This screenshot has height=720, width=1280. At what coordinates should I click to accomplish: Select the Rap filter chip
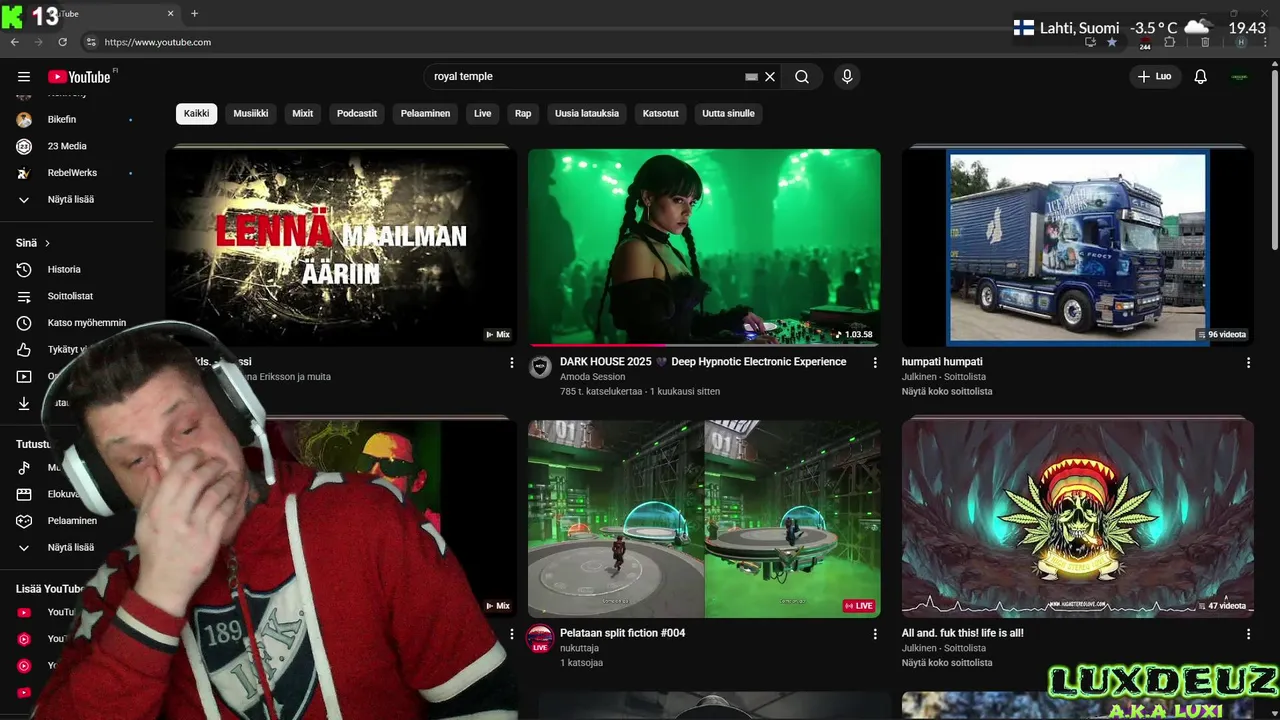[x=523, y=113]
